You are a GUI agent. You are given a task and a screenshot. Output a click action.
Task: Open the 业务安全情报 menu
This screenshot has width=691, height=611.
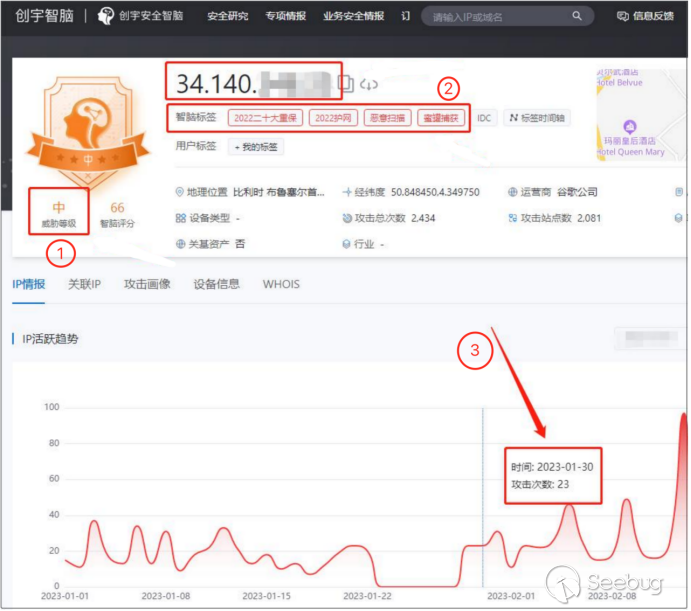pyautogui.click(x=354, y=16)
